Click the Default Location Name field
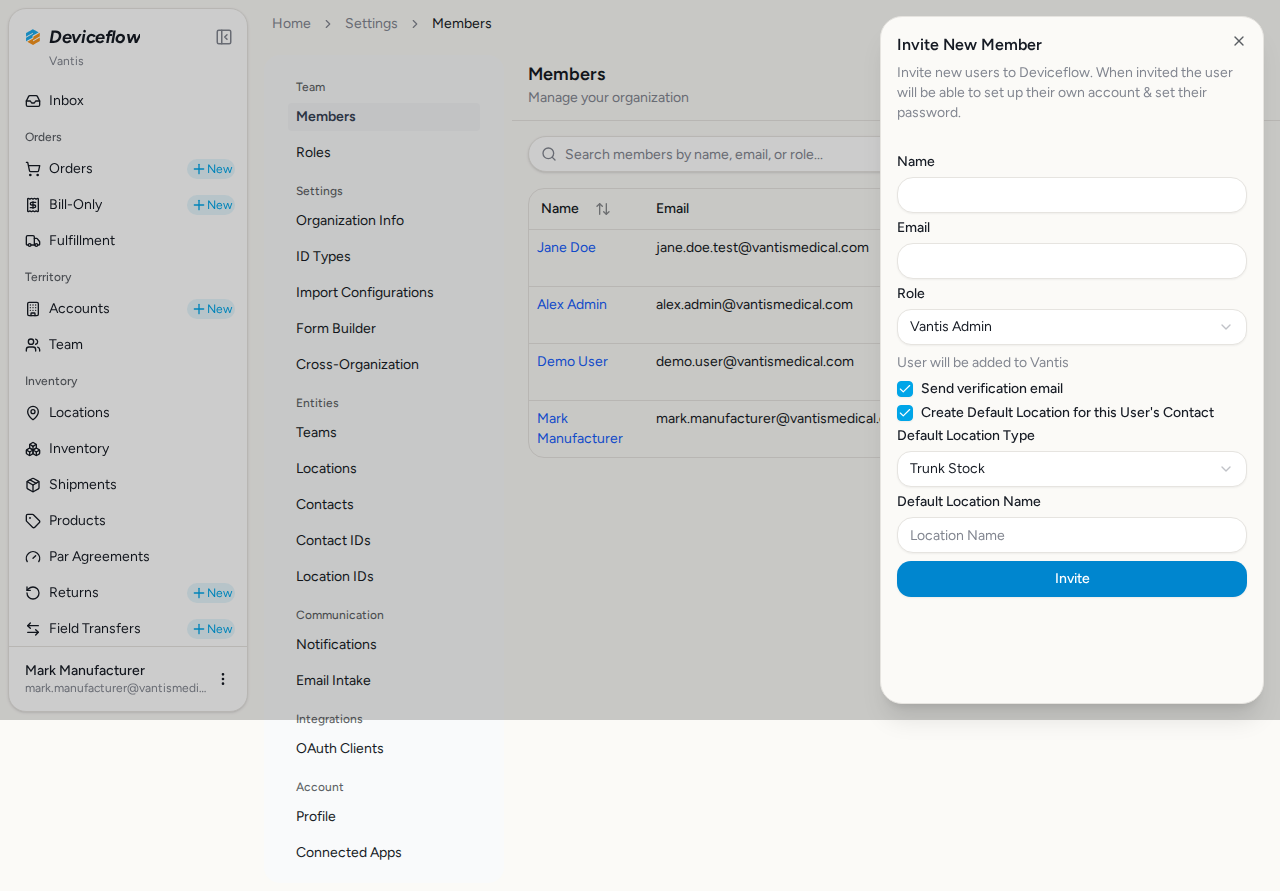The width and height of the screenshot is (1280, 891). coord(1072,535)
